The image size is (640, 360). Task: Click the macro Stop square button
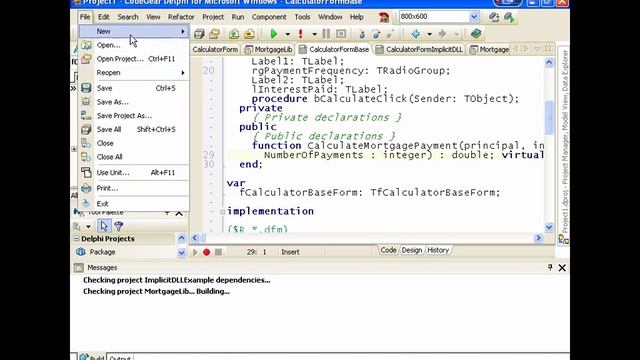(x=218, y=252)
